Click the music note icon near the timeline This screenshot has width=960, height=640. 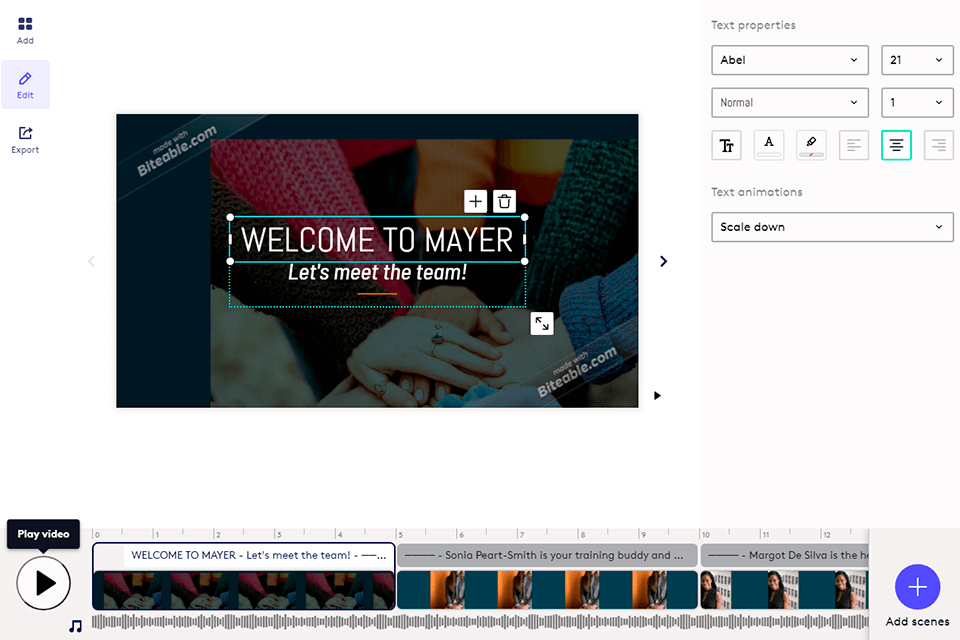[75, 626]
